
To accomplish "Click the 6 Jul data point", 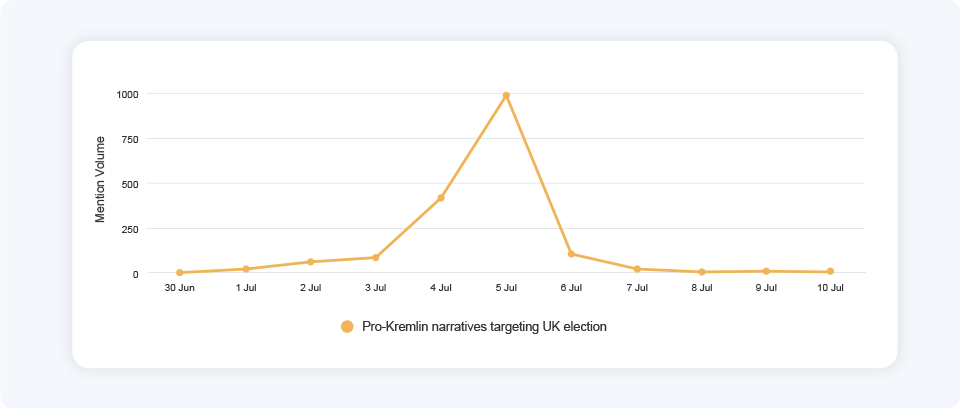I will 571,254.
